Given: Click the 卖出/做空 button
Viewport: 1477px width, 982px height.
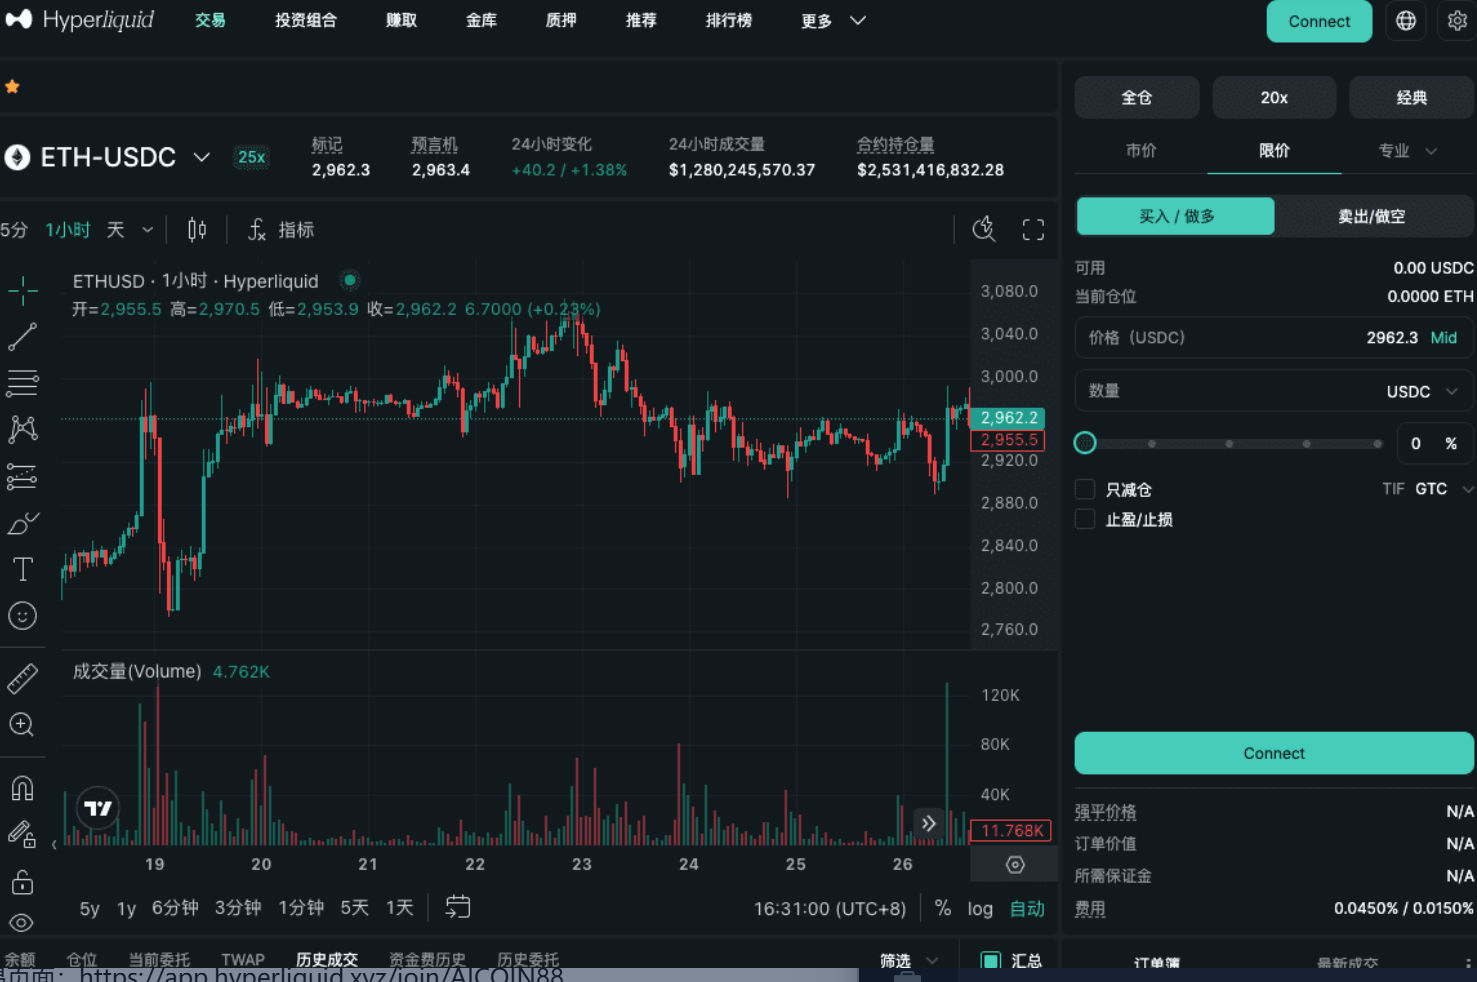Looking at the screenshot, I should click(1371, 216).
